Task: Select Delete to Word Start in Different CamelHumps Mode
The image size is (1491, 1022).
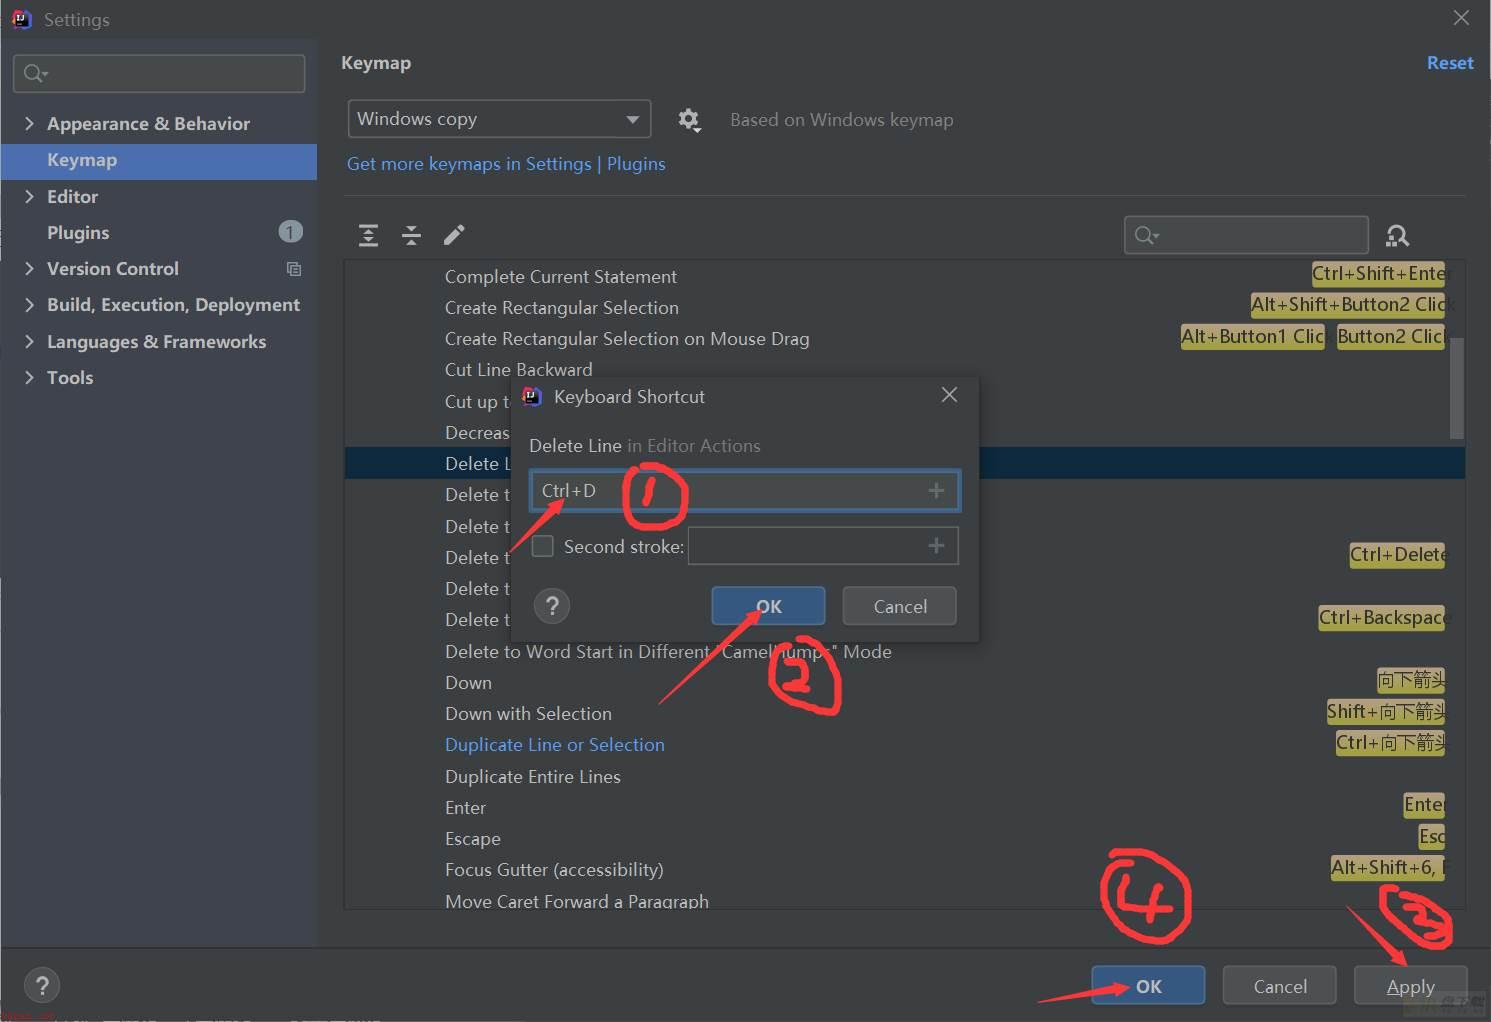Action: [x=668, y=652]
